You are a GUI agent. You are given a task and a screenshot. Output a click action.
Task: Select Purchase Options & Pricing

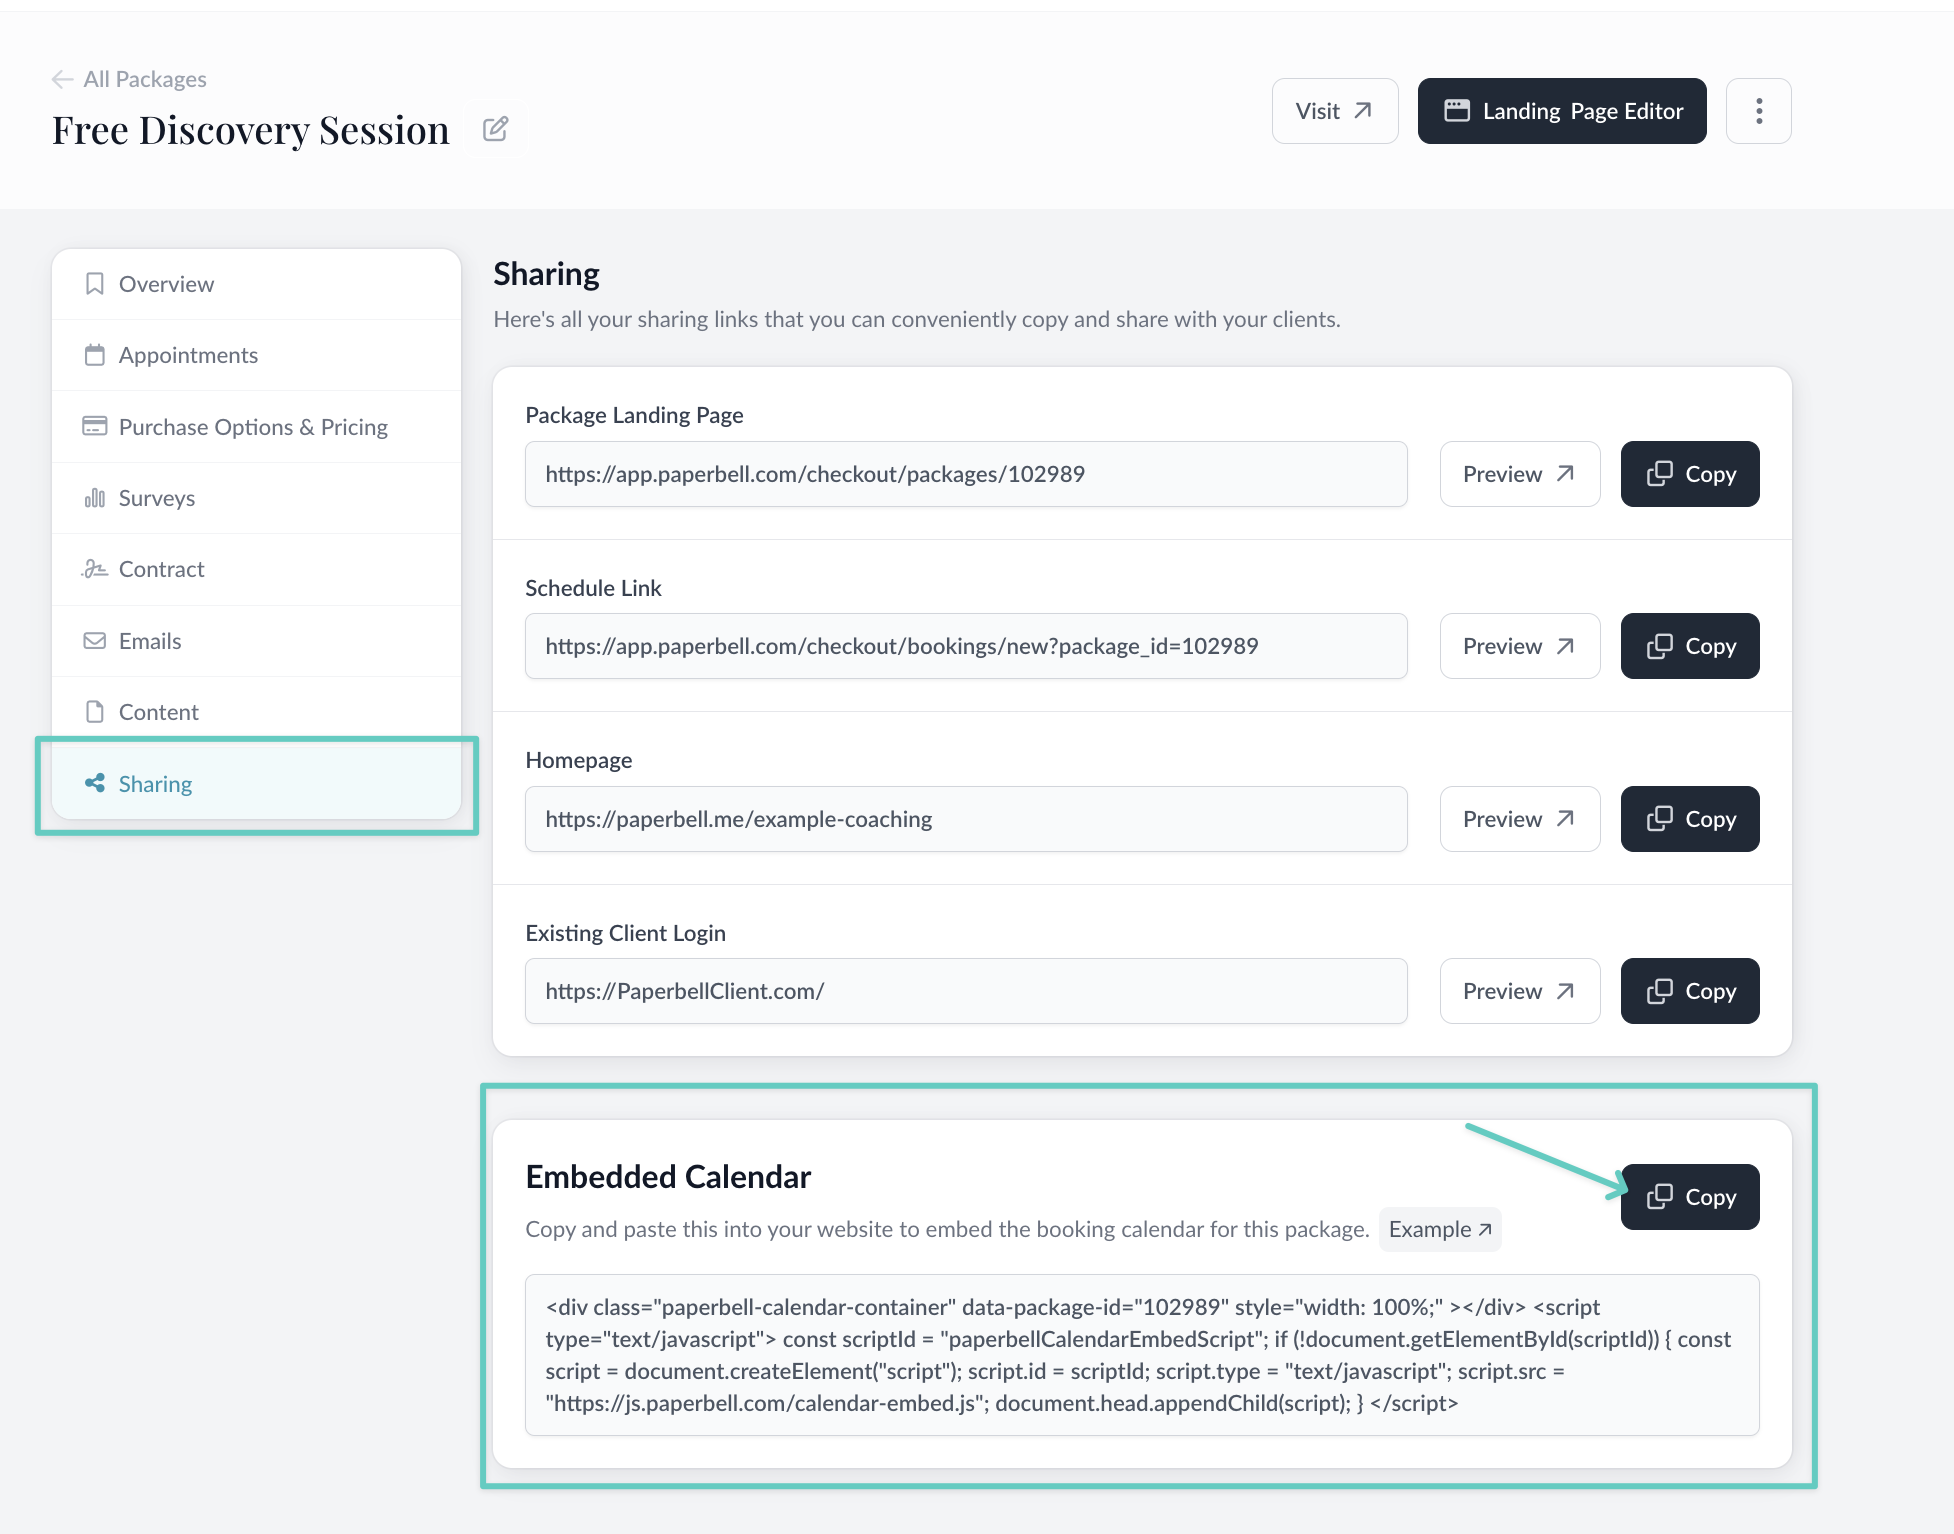[x=253, y=427]
